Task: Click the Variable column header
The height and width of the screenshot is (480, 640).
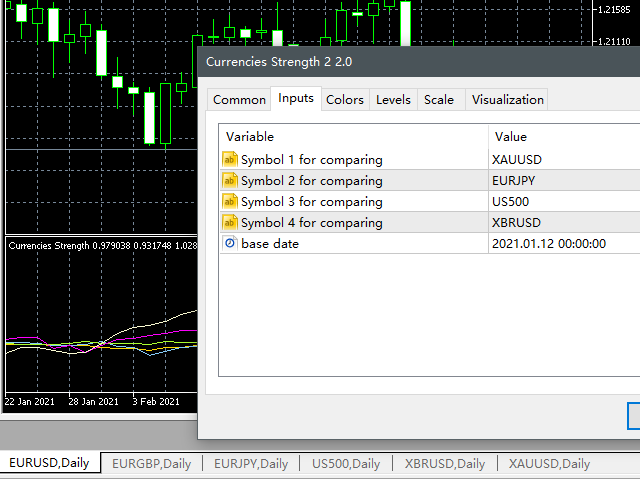Action: coord(353,136)
